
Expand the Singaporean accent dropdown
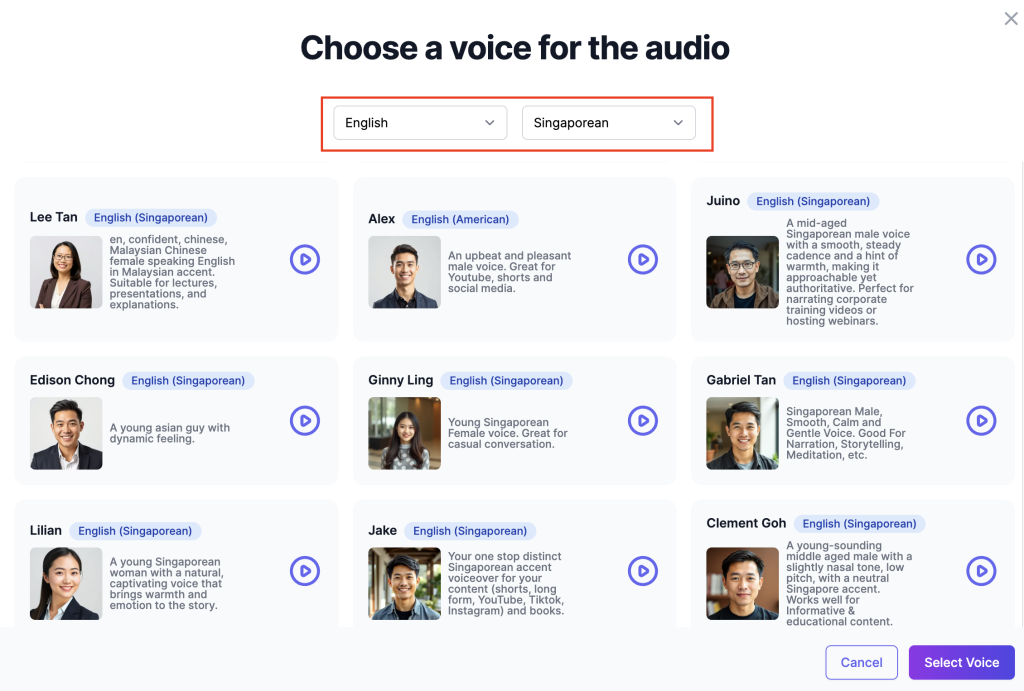click(x=608, y=123)
